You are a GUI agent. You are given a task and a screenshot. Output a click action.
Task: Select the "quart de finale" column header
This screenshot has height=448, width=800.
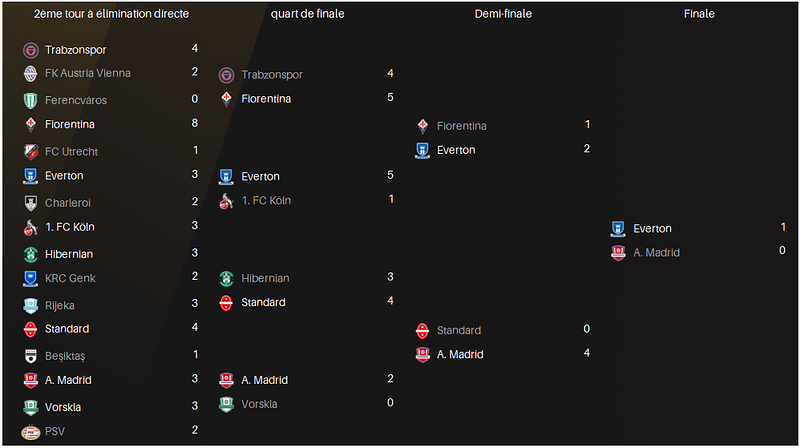pyautogui.click(x=305, y=15)
